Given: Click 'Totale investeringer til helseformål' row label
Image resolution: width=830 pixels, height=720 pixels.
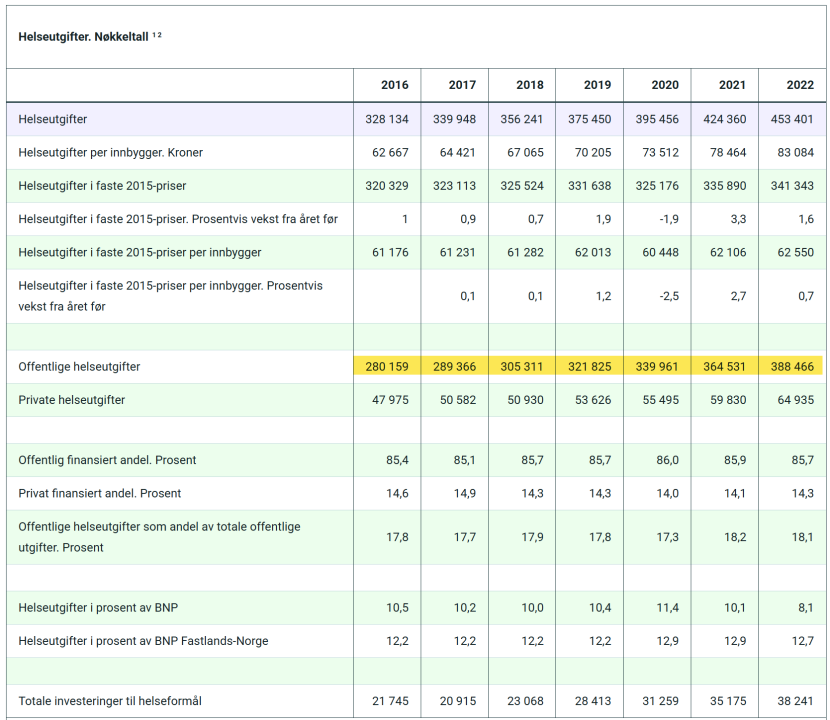Looking at the screenshot, I should coord(110,701).
